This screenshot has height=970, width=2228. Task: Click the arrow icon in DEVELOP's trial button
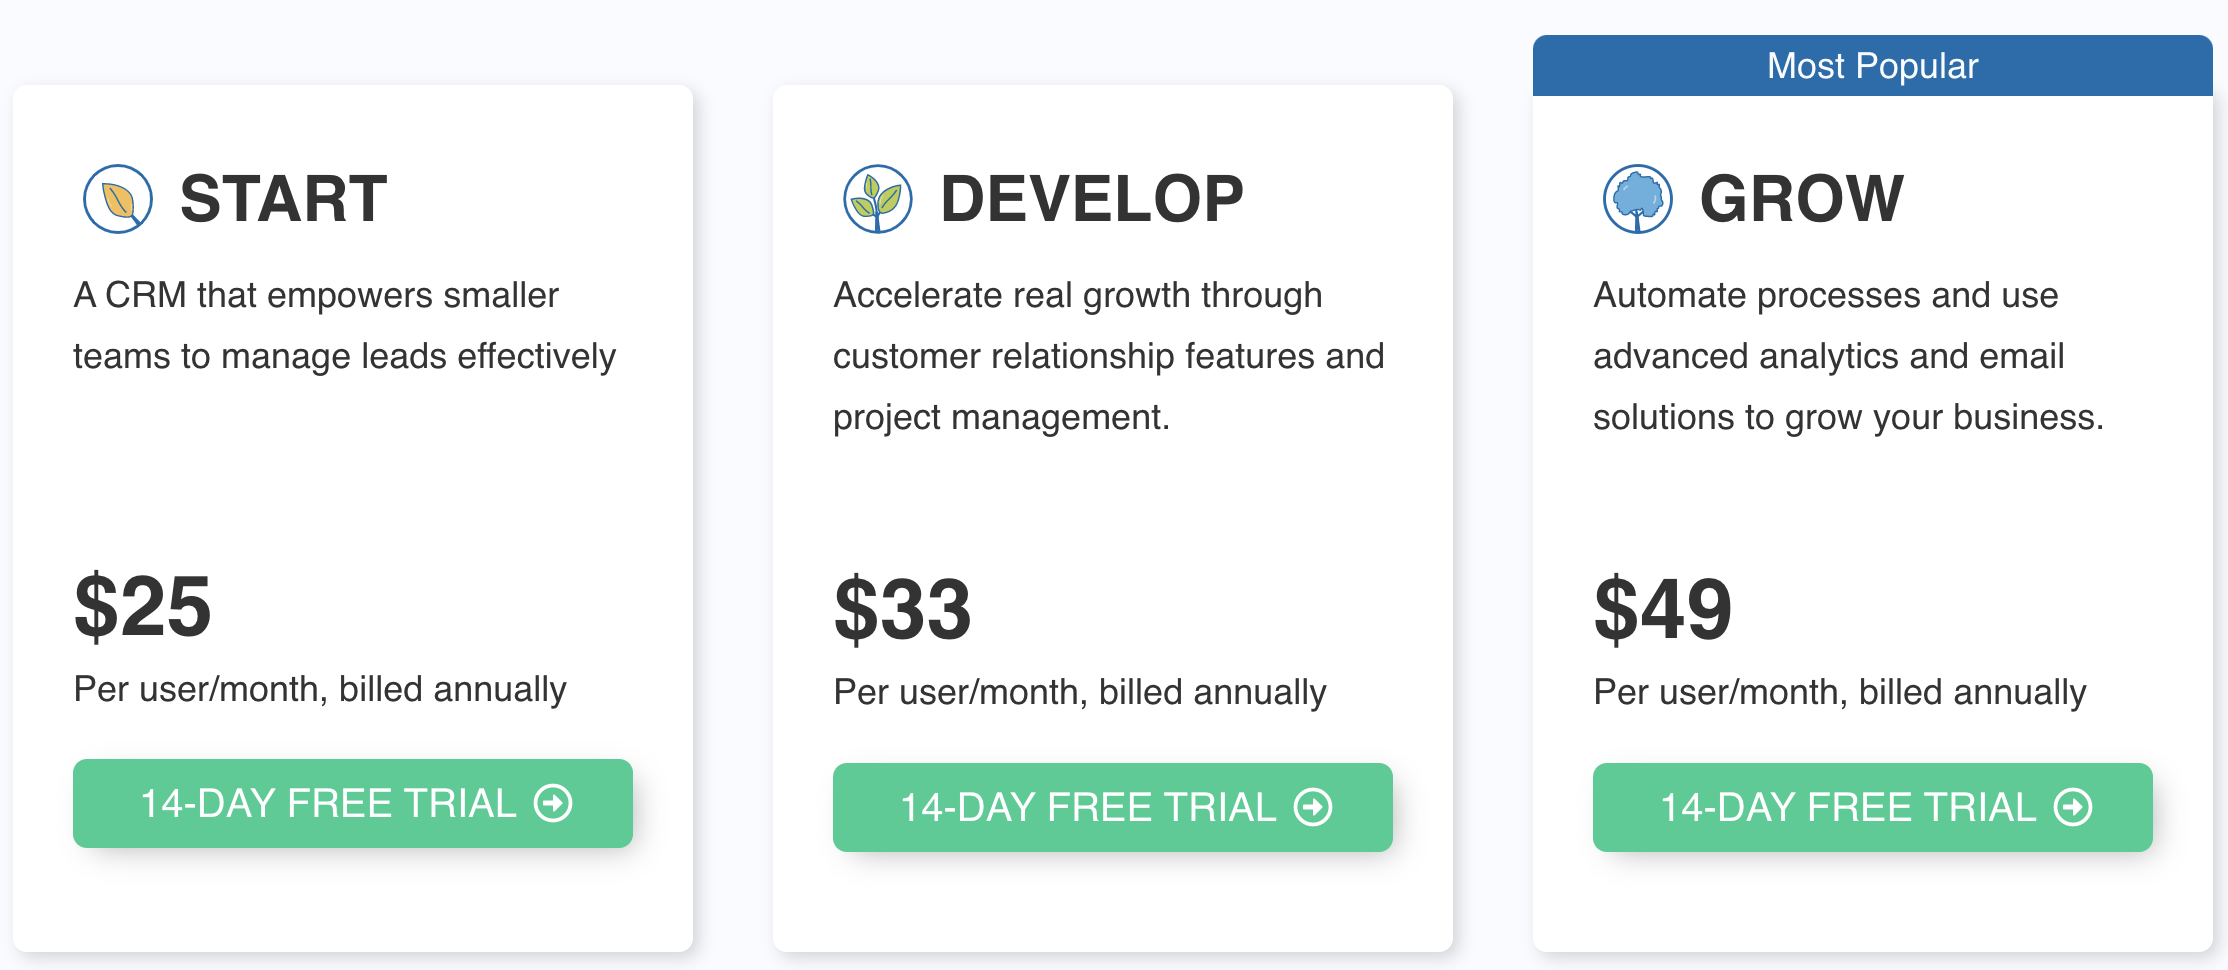(1313, 807)
